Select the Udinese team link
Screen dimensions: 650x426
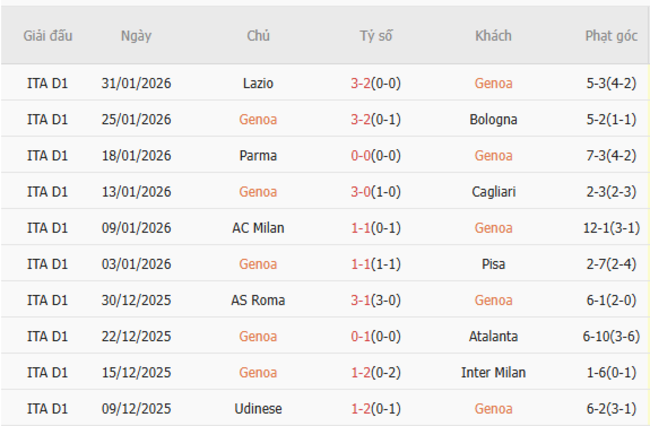(x=258, y=408)
